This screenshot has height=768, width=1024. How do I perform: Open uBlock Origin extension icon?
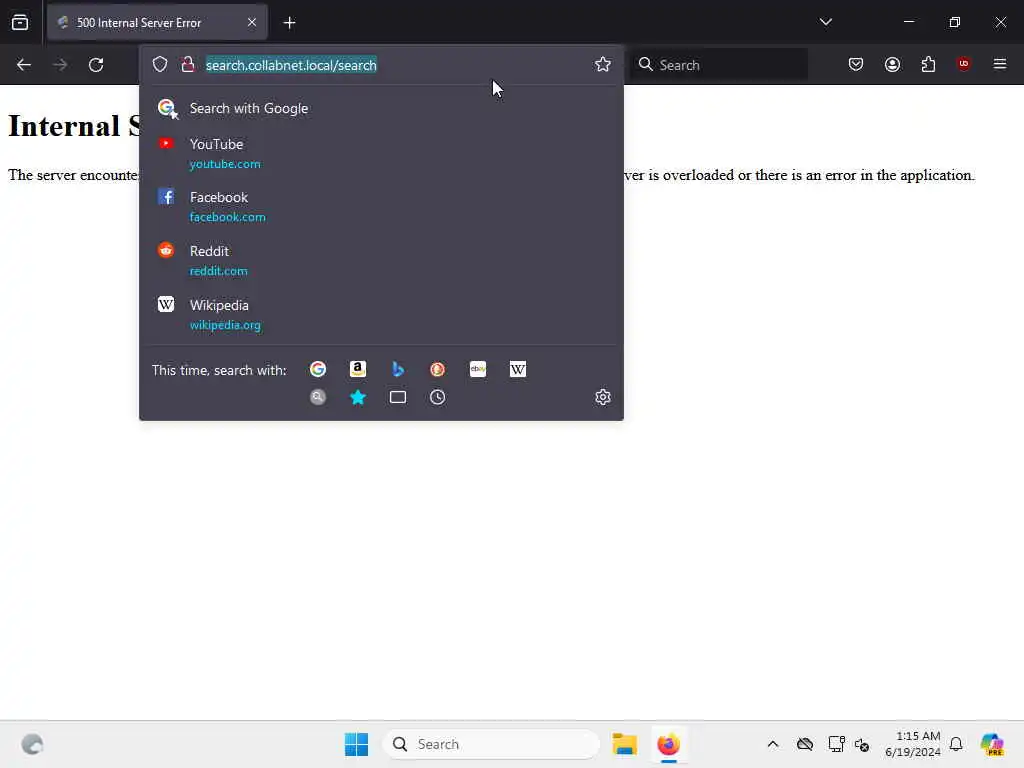click(x=963, y=63)
